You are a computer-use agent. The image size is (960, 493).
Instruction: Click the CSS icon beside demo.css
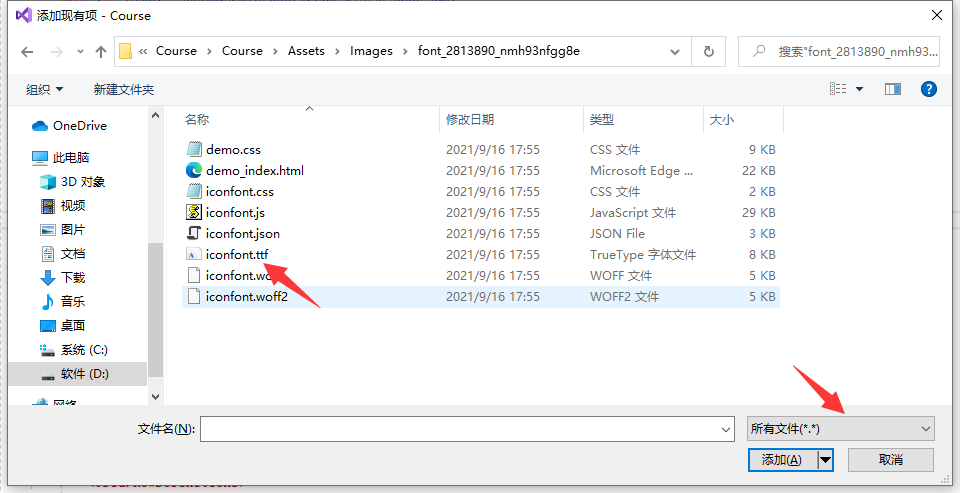pos(194,149)
